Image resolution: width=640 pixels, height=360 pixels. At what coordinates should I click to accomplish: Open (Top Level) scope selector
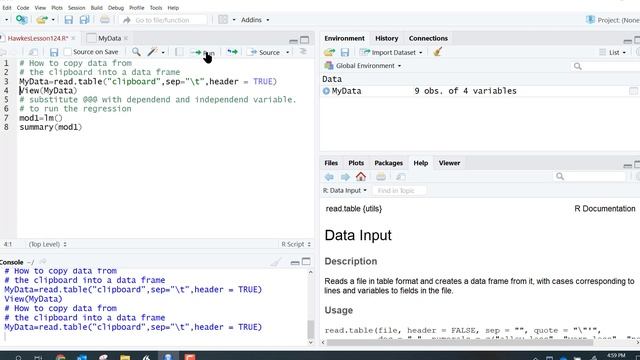coord(47,244)
